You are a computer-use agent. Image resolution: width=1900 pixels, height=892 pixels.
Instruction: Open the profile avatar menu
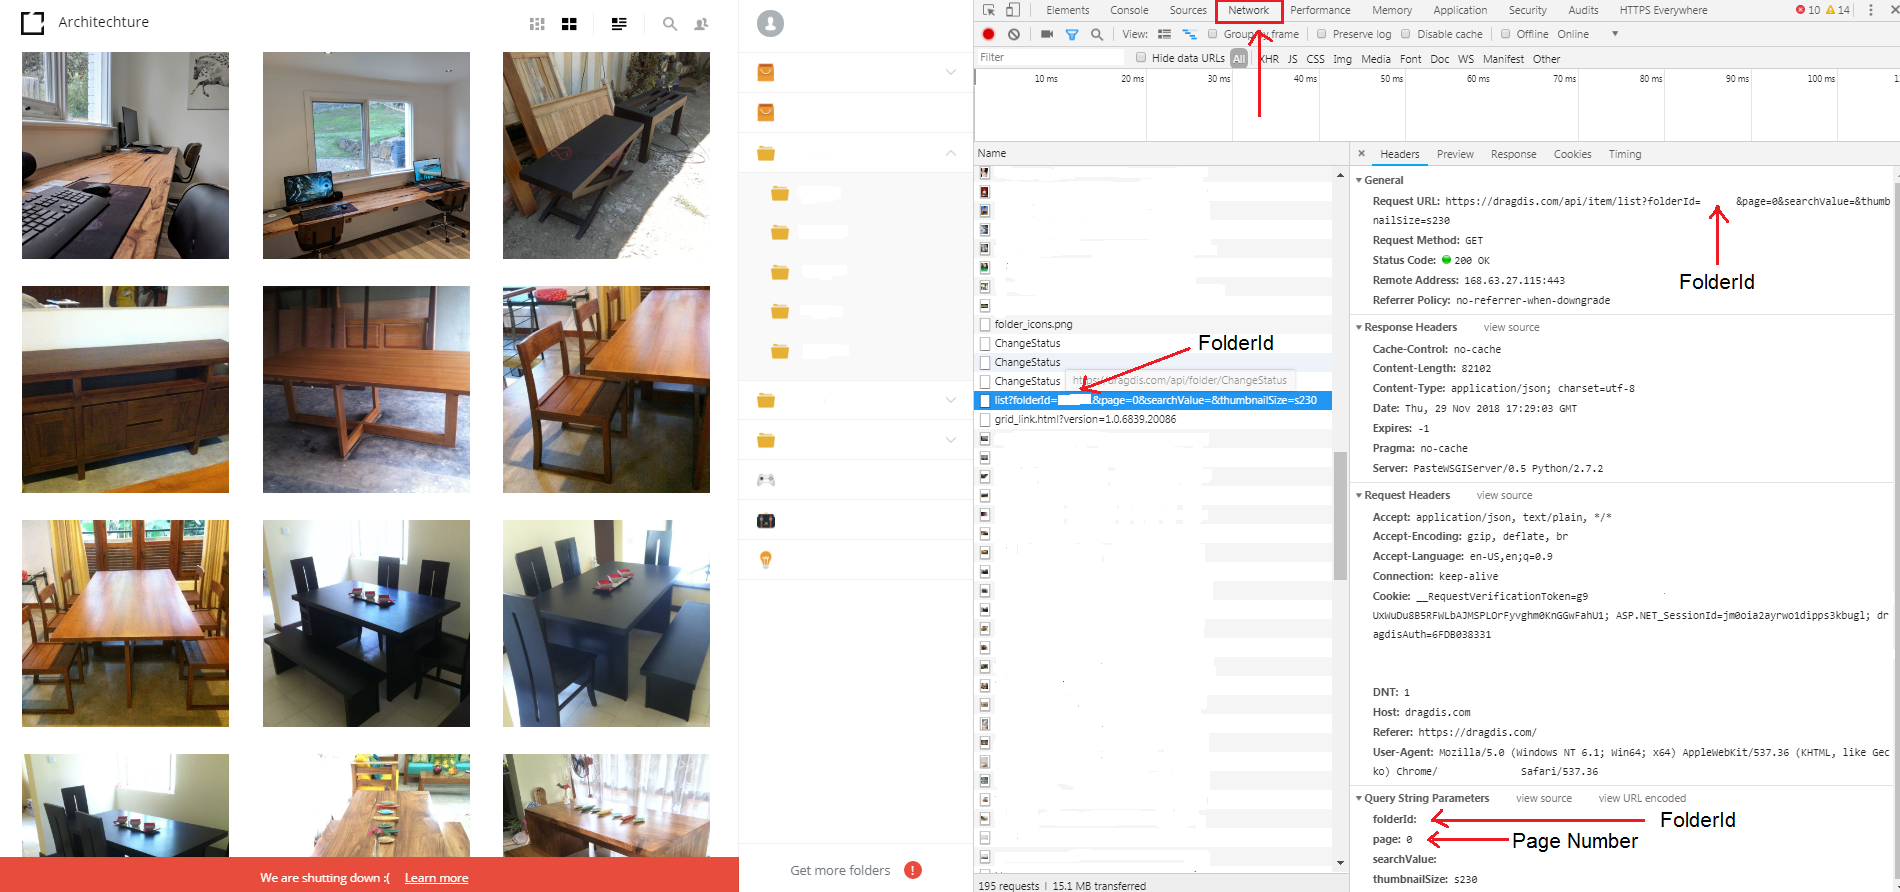point(770,24)
